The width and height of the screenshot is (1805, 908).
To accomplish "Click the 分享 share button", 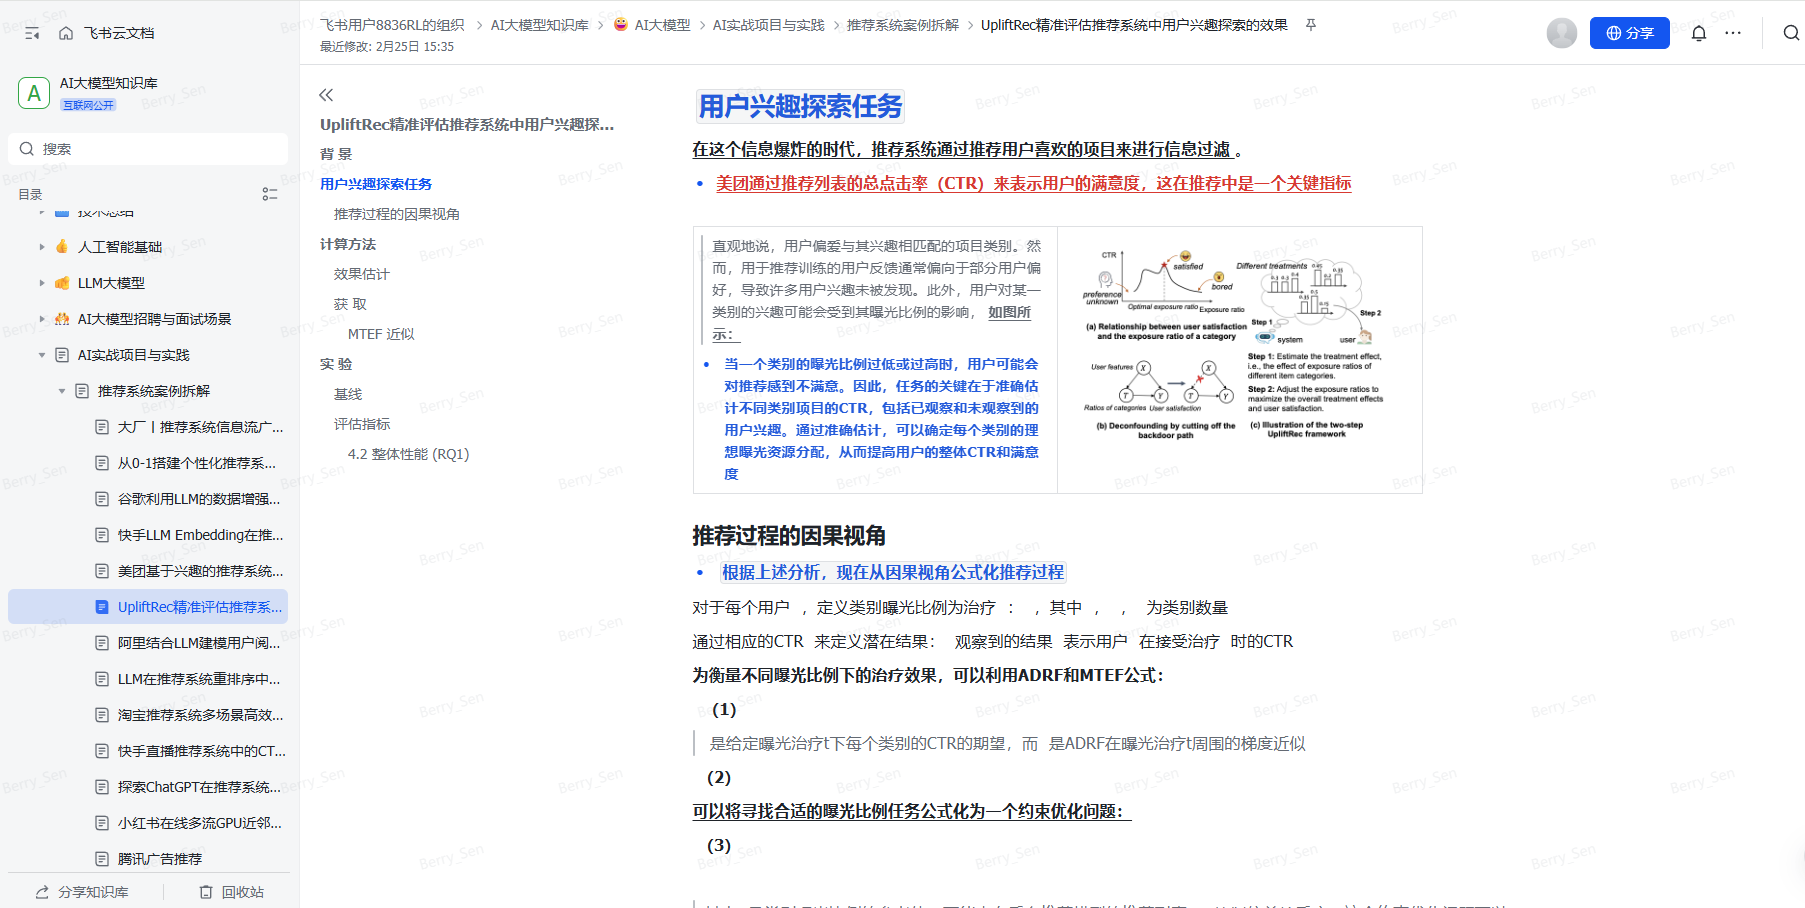I will pyautogui.click(x=1630, y=33).
